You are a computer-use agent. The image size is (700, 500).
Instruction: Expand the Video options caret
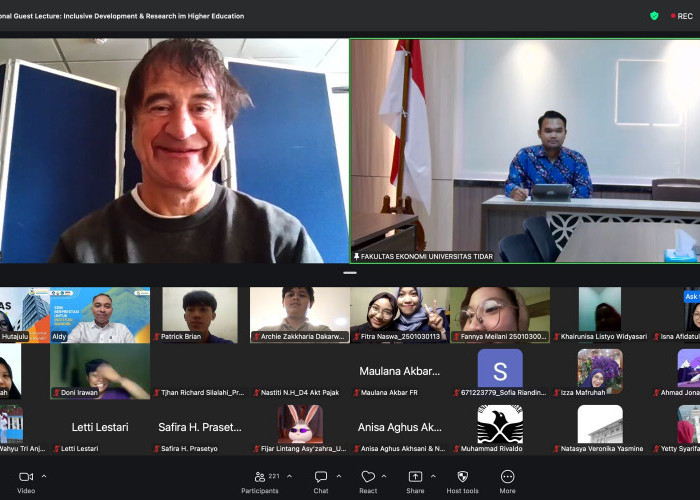click(44, 476)
